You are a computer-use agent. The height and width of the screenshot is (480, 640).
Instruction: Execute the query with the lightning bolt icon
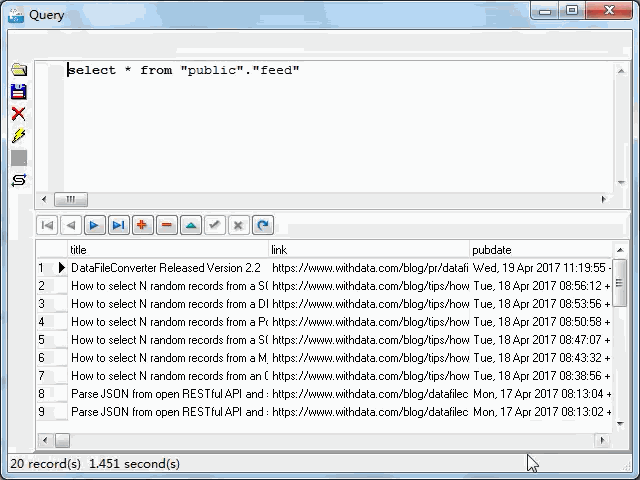point(18,136)
